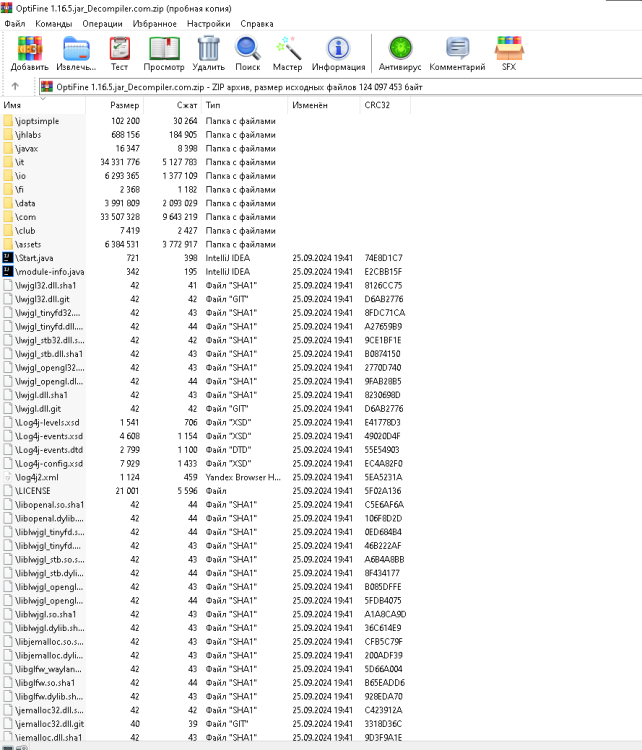Select the \javax folder icon
The image size is (642, 750).
[x=8, y=148]
